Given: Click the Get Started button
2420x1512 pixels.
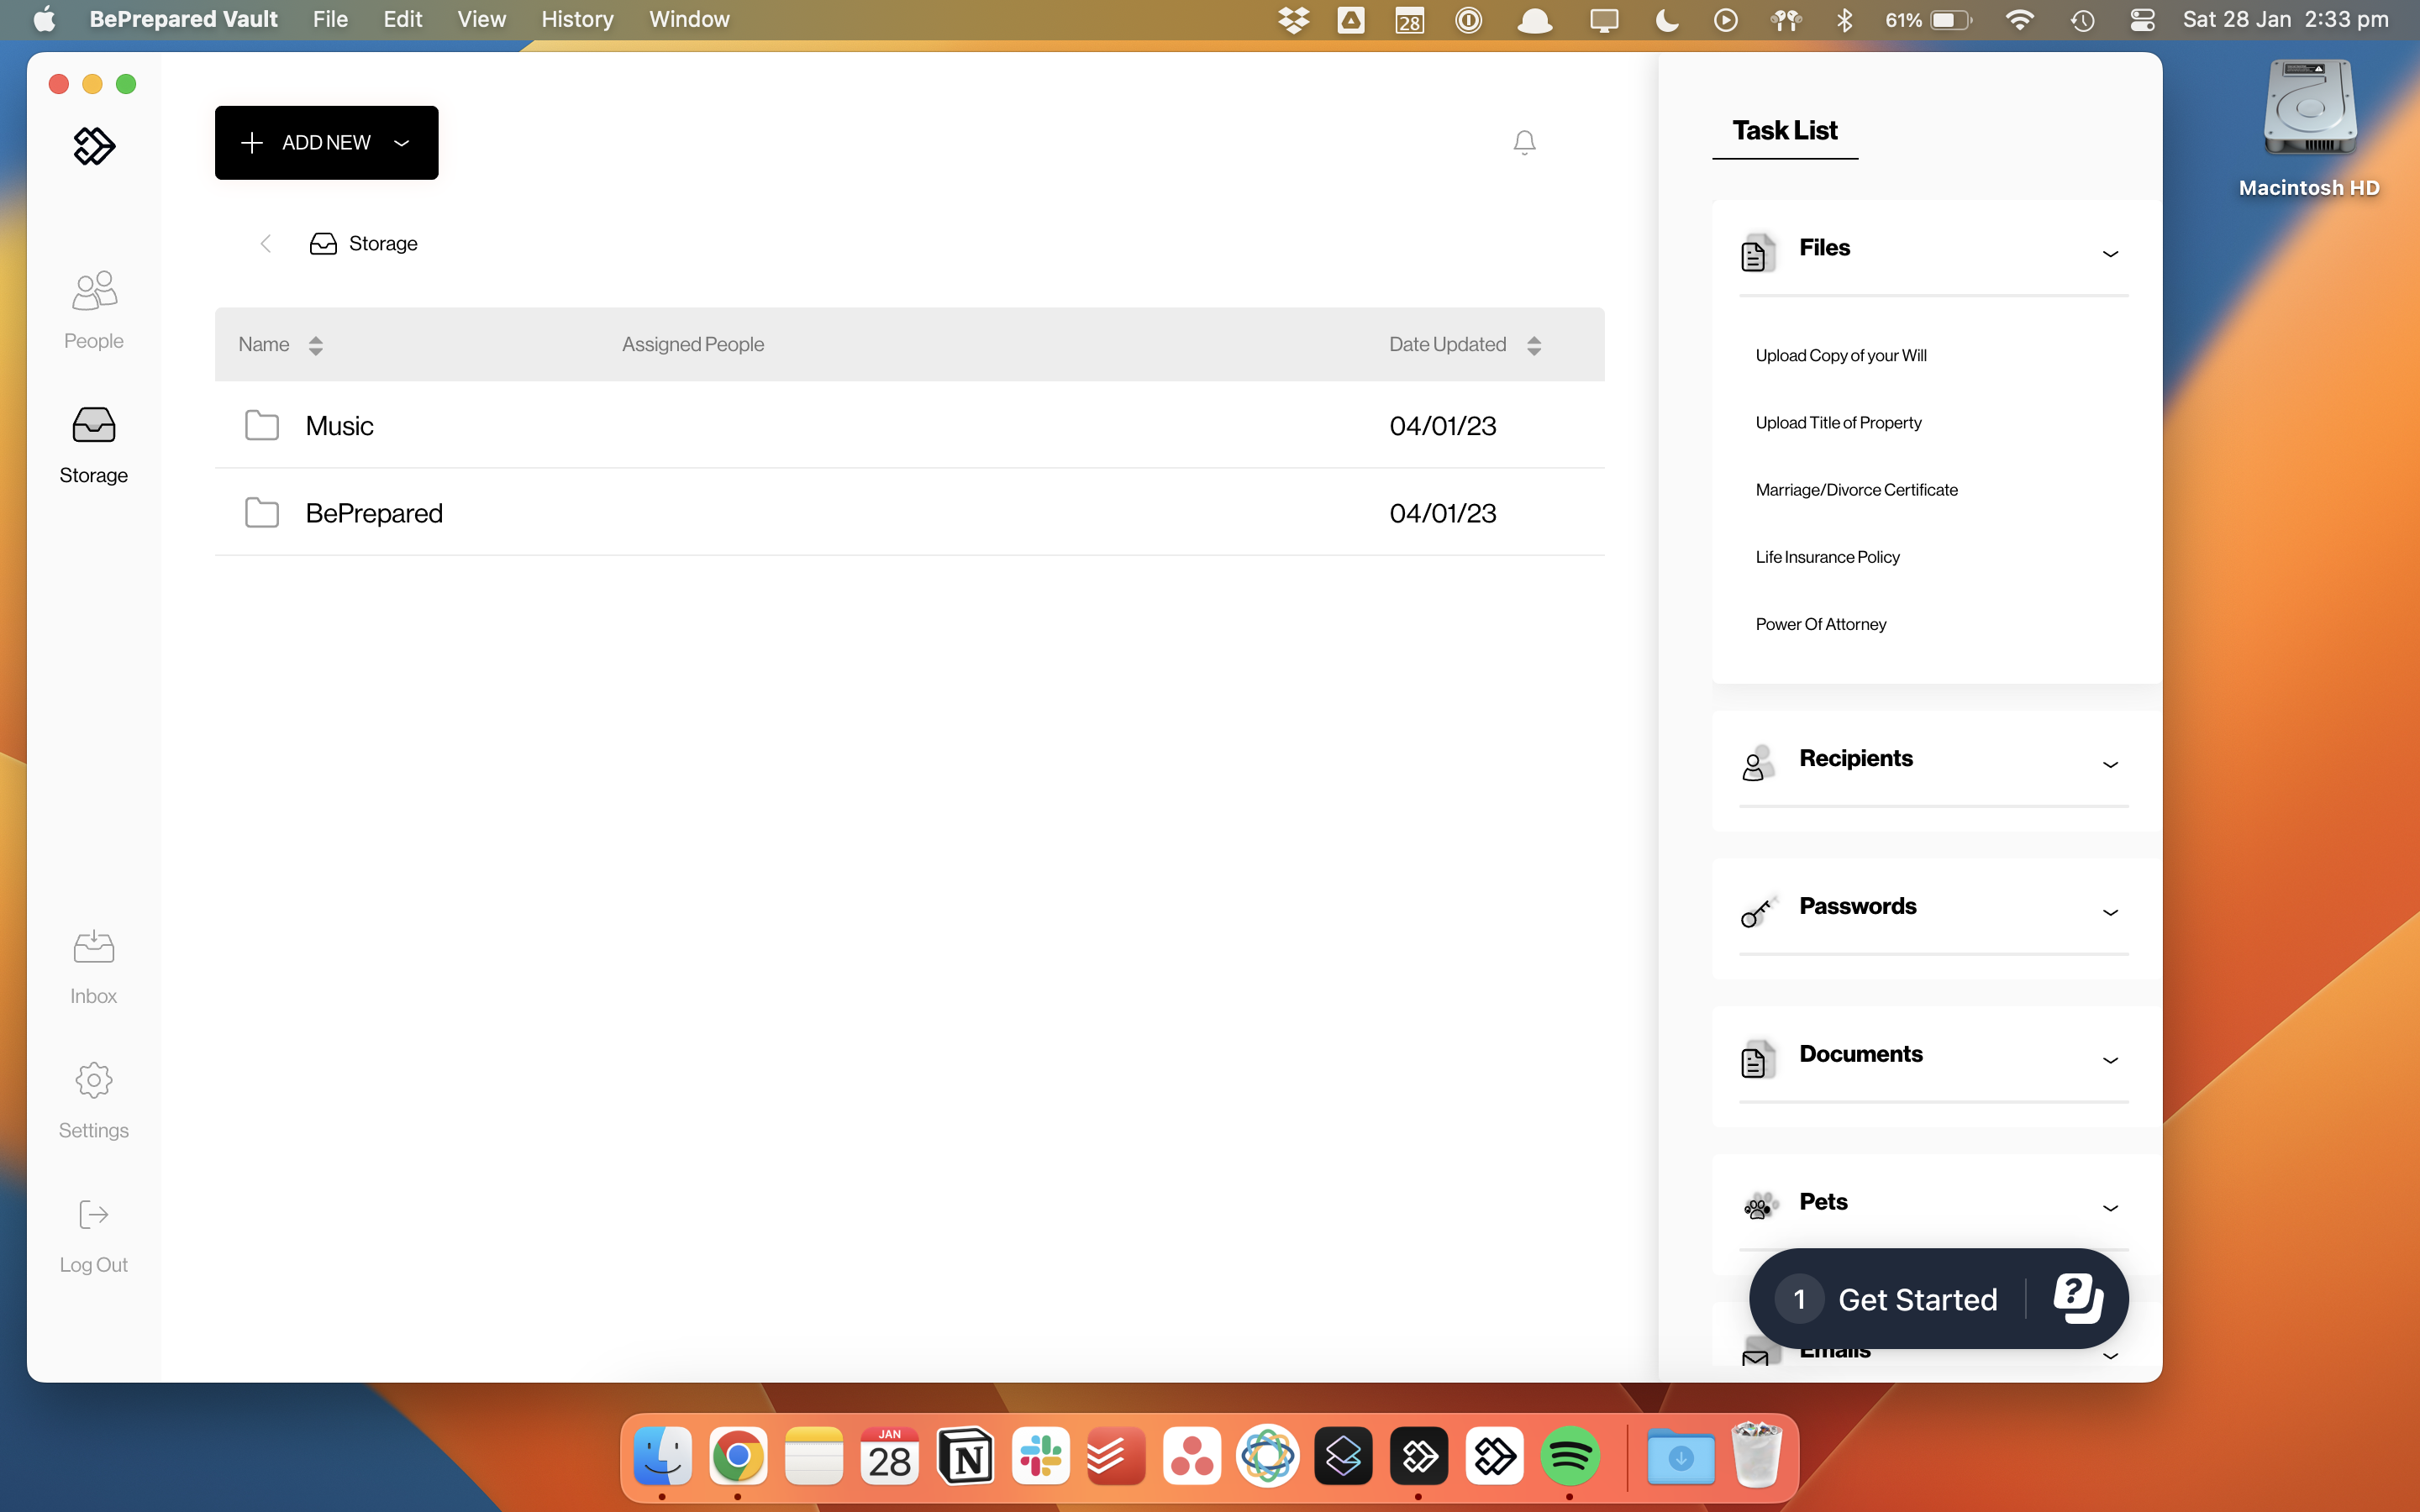Looking at the screenshot, I should click(x=1916, y=1298).
